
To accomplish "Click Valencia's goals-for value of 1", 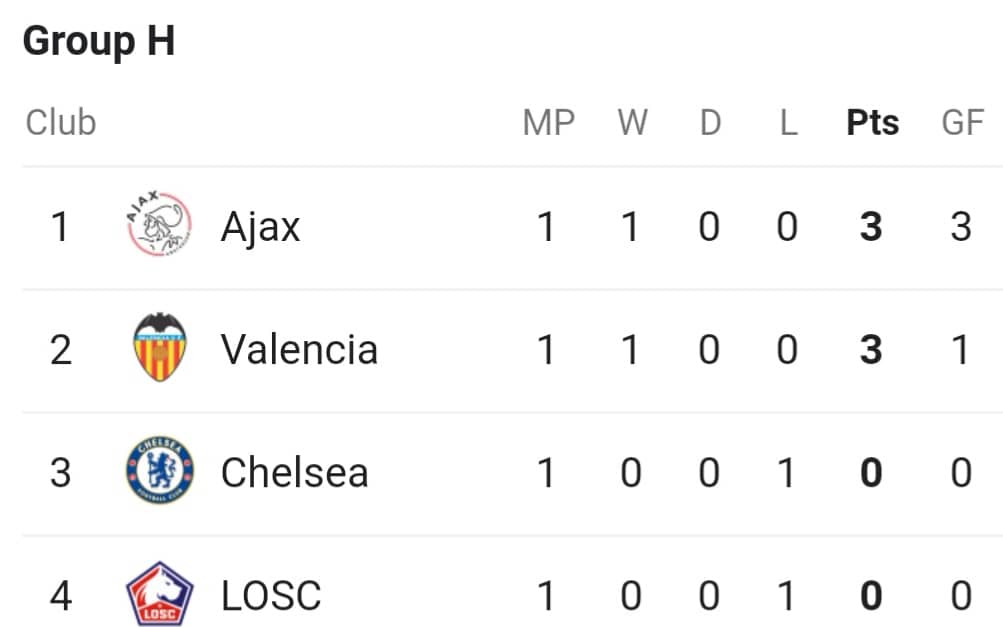I will (960, 349).
